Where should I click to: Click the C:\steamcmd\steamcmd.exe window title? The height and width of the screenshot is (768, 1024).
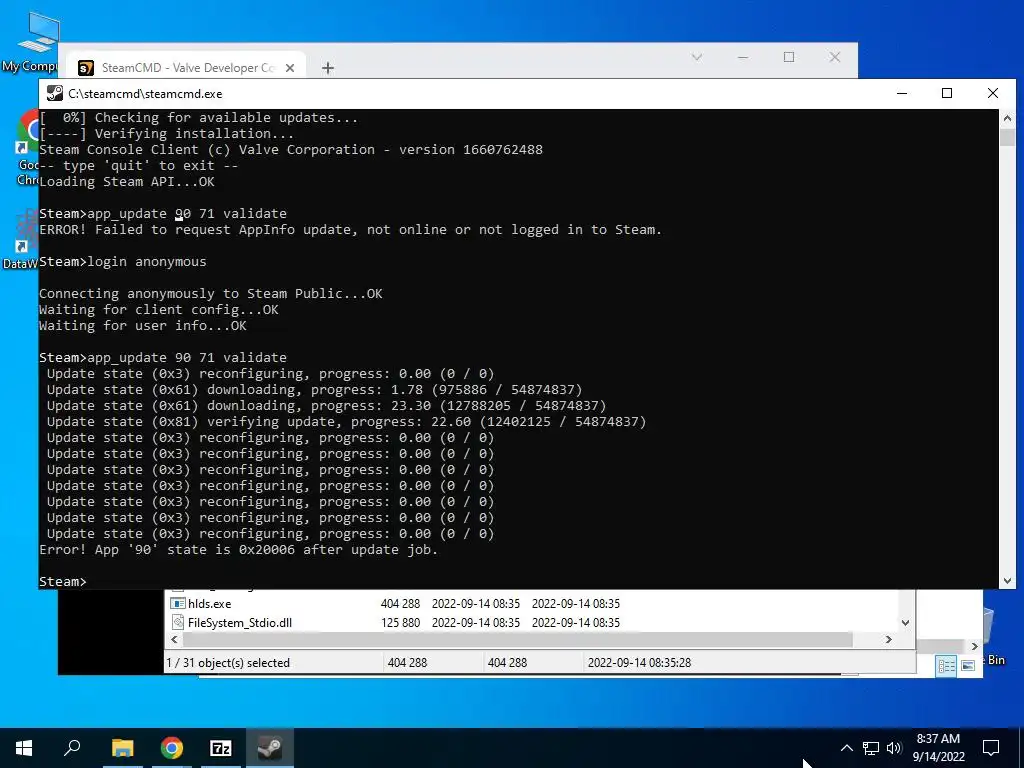(145, 93)
